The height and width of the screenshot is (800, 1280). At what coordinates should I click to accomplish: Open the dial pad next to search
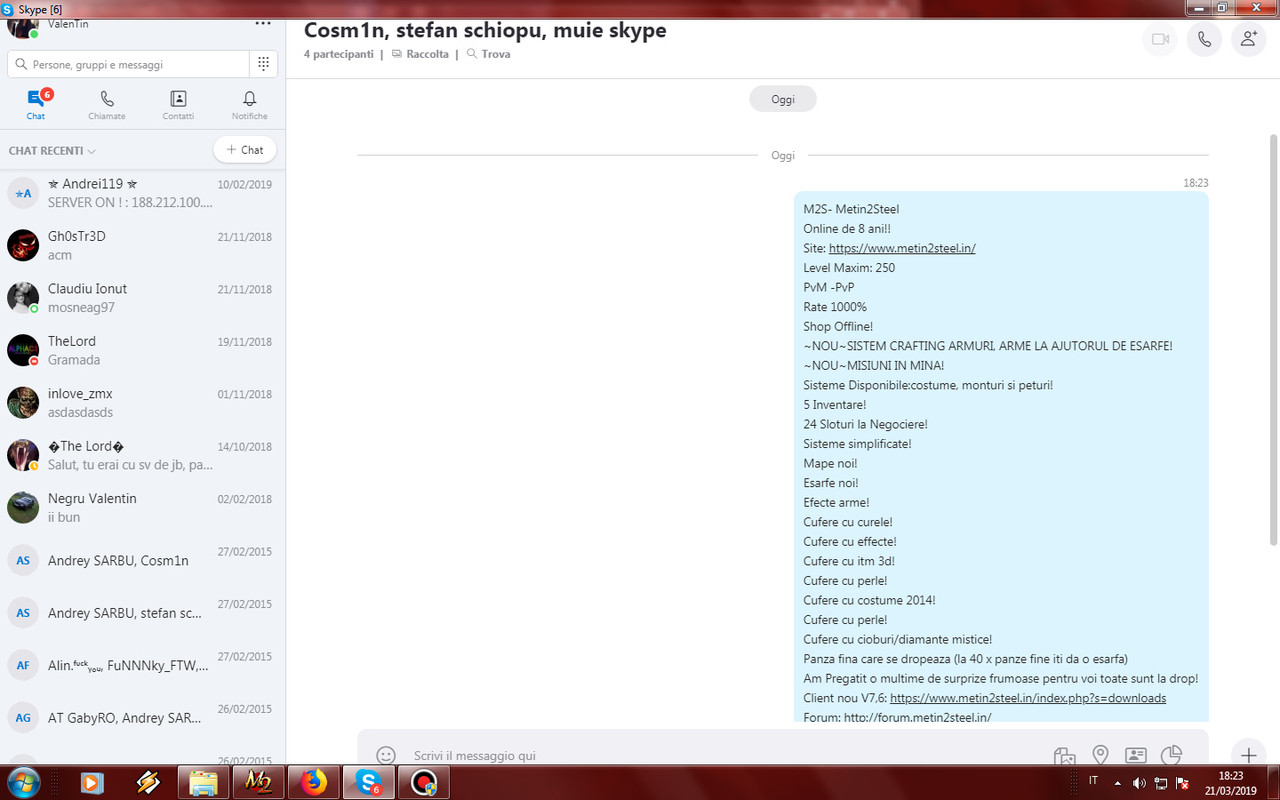[x=263, y=64]
